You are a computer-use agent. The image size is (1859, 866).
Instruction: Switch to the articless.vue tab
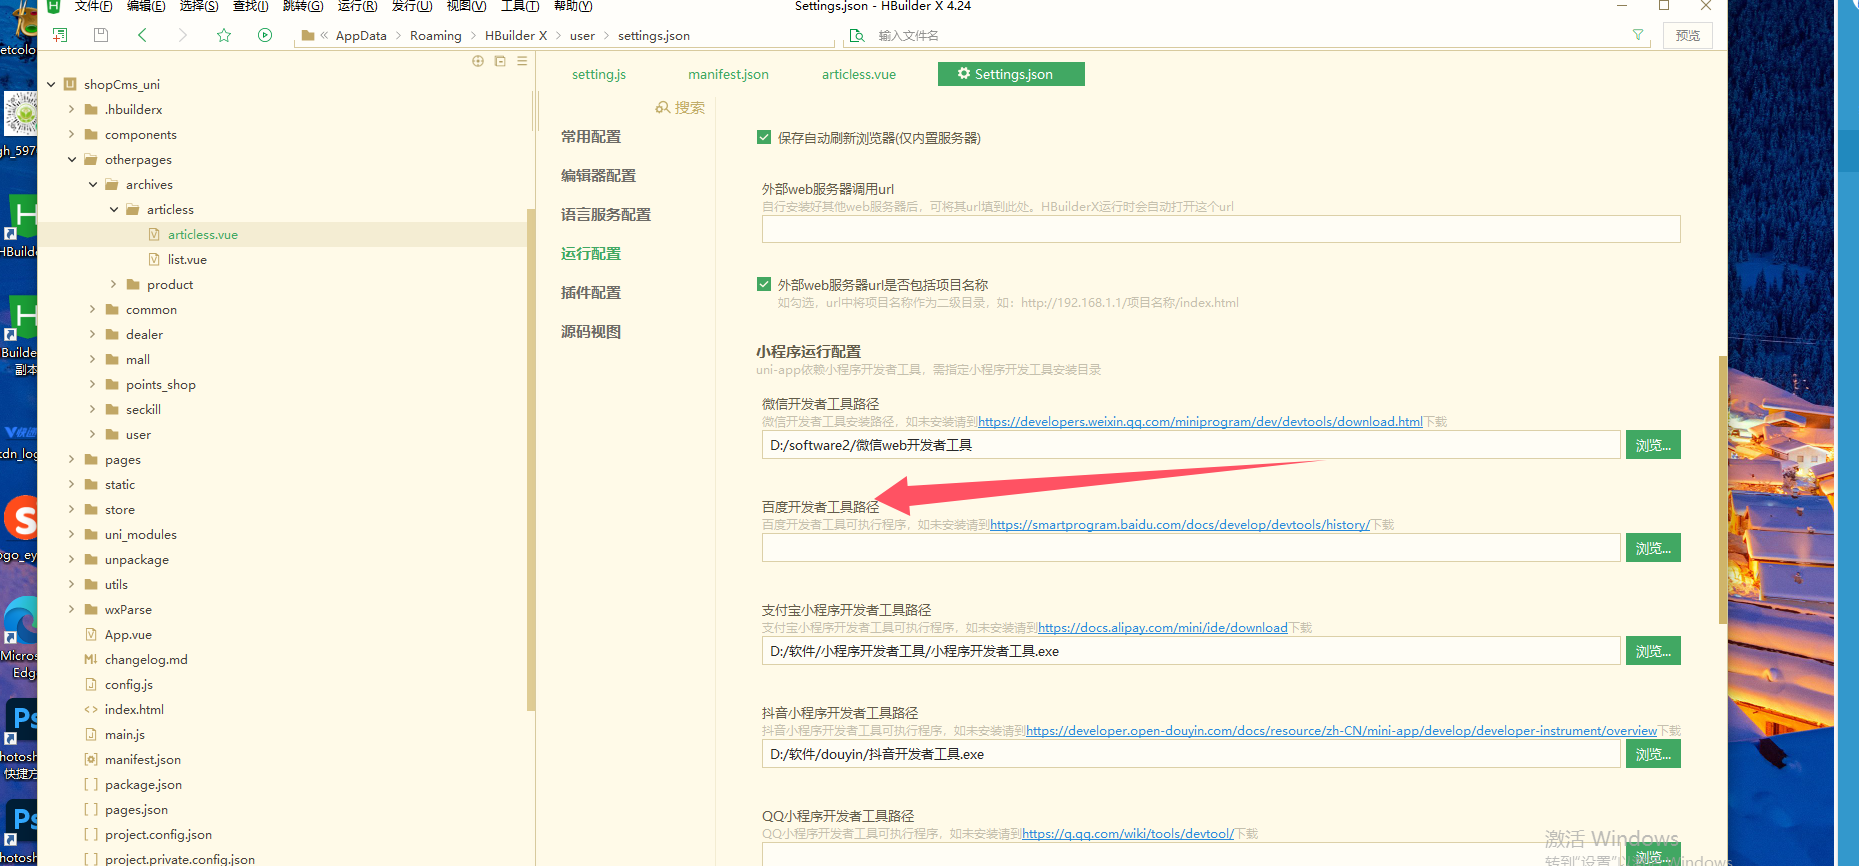point(859,74)
